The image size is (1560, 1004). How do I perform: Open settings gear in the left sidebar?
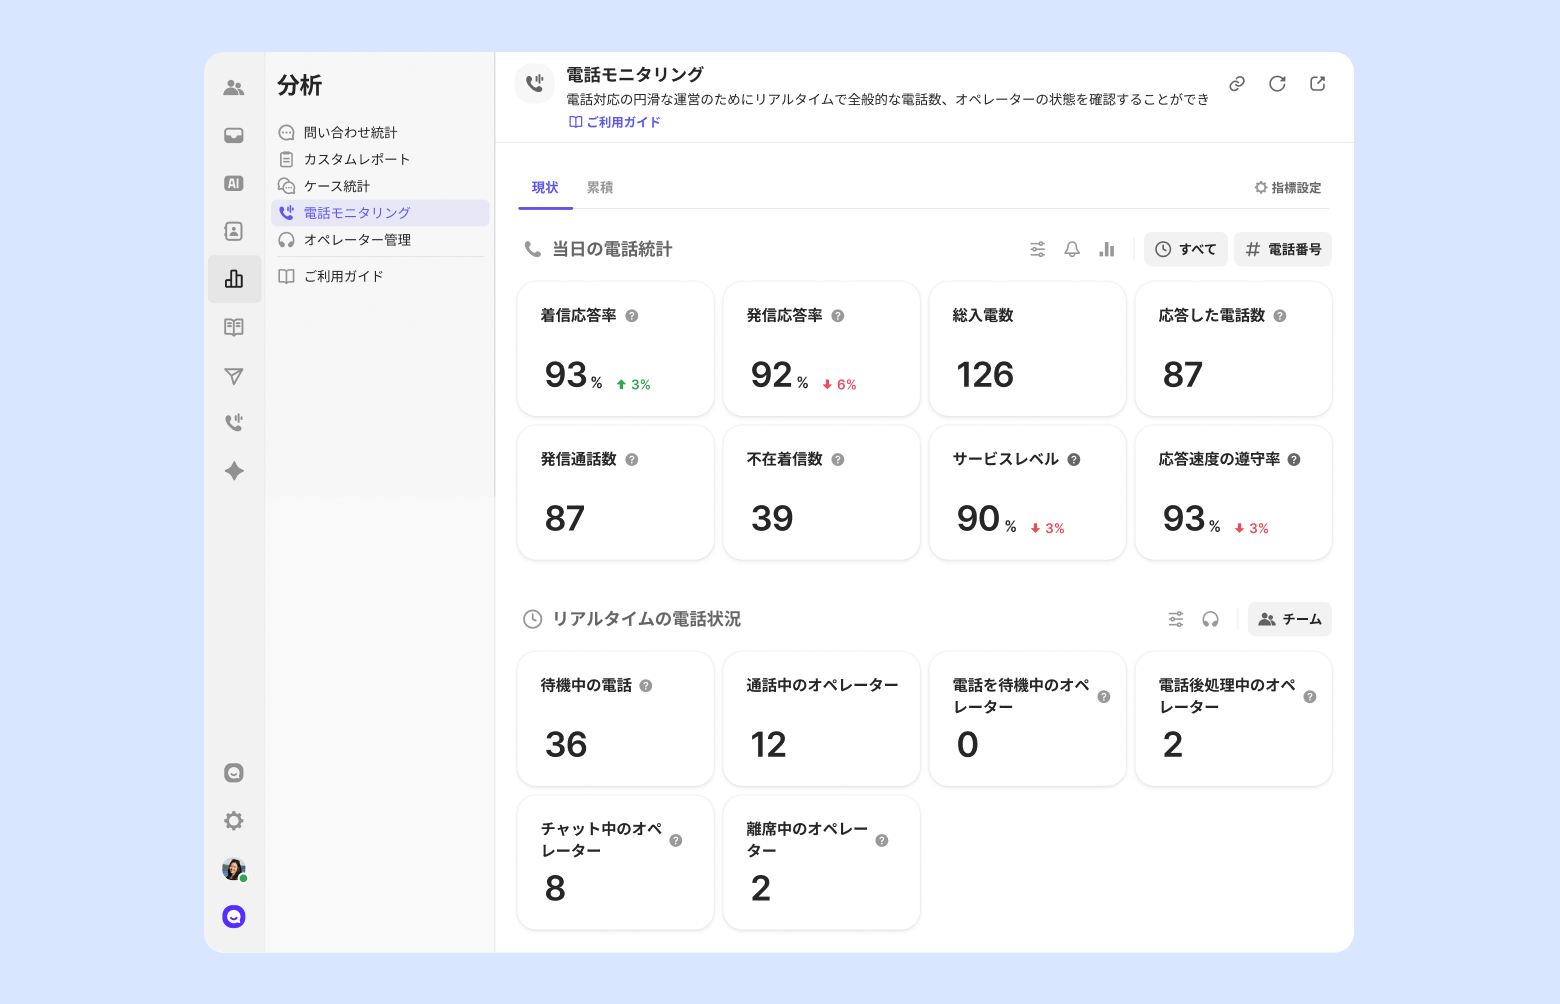click(234, 821)
